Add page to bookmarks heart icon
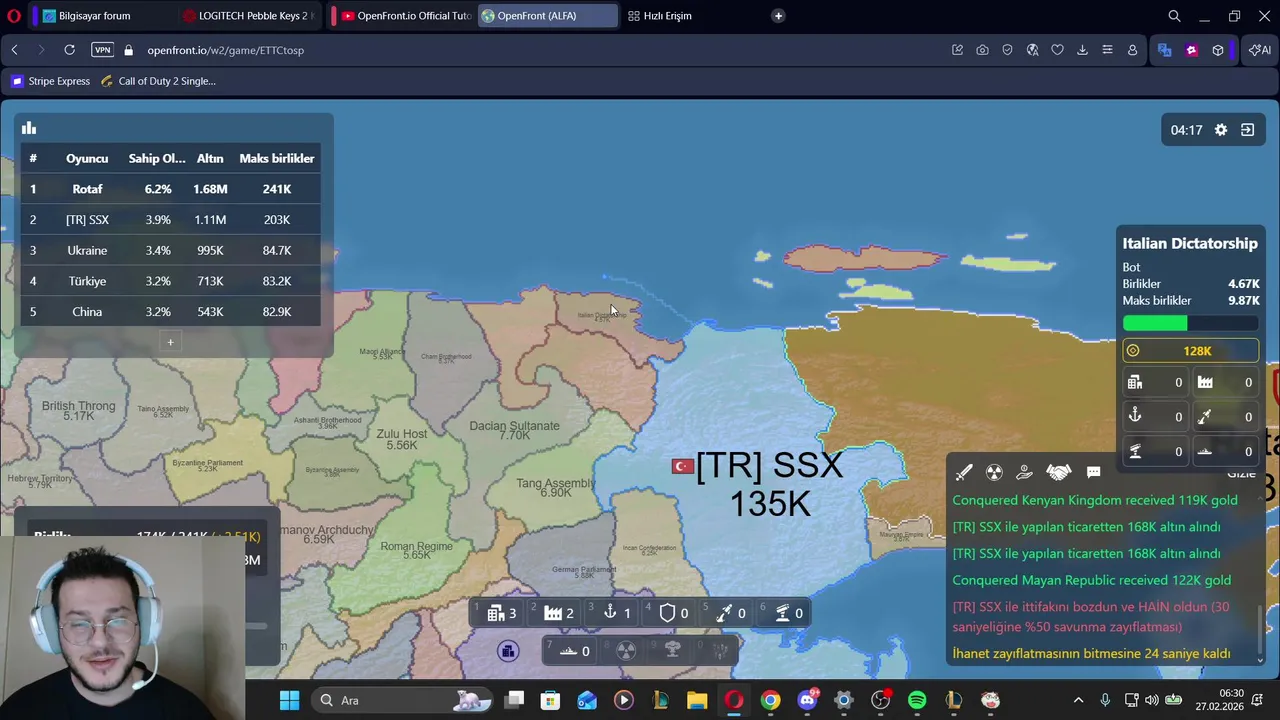The height and width of the screenshot is (720, 1280). (x=1057, y=50)
